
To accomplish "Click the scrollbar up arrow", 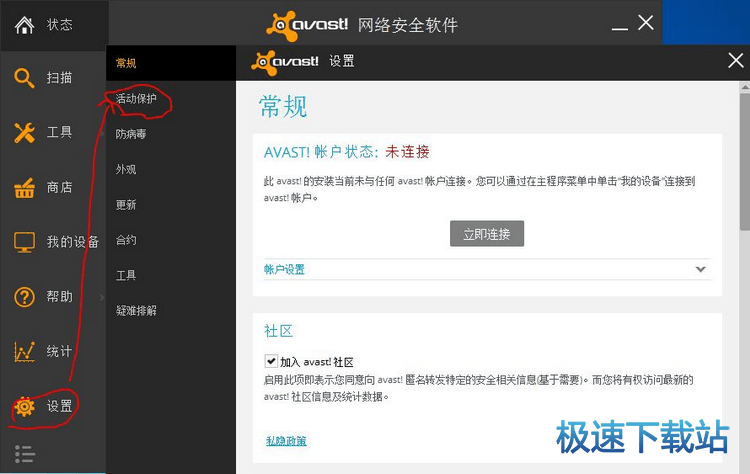I will pyautogui.click(x=745, y=87).
